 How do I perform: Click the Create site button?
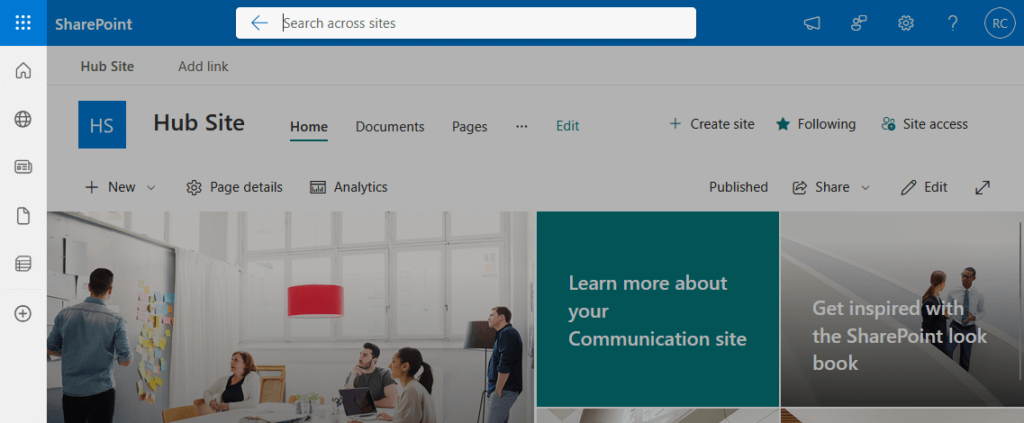click(x=712, y=124)
